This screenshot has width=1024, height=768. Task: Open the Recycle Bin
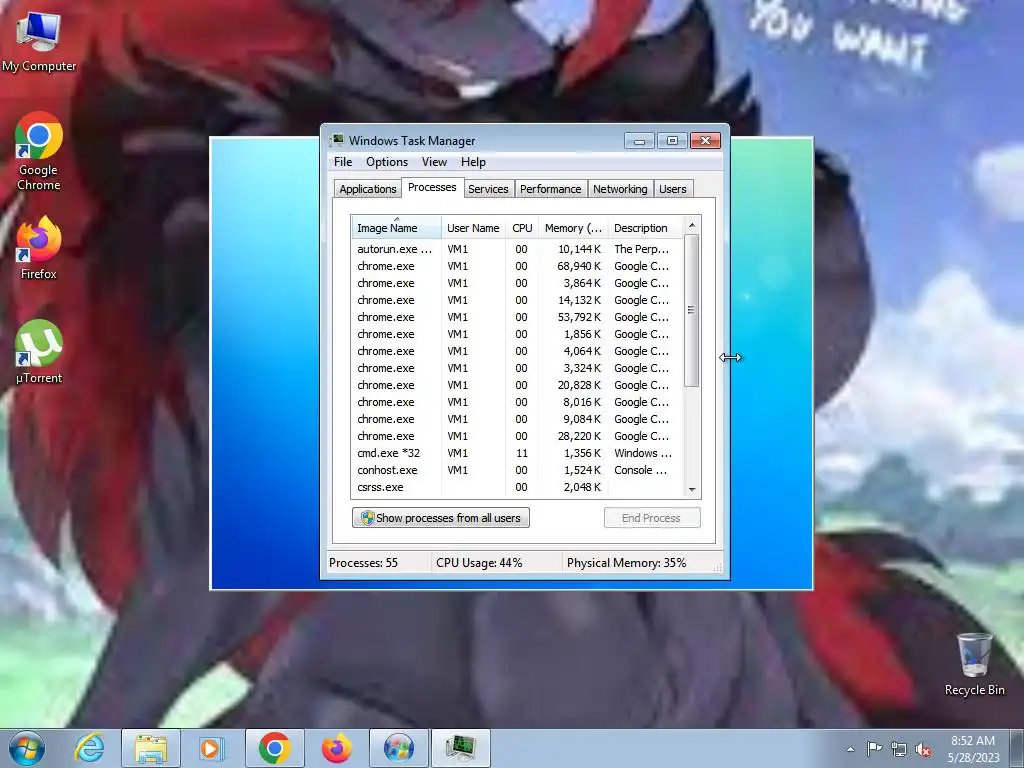tap(974, 664)
